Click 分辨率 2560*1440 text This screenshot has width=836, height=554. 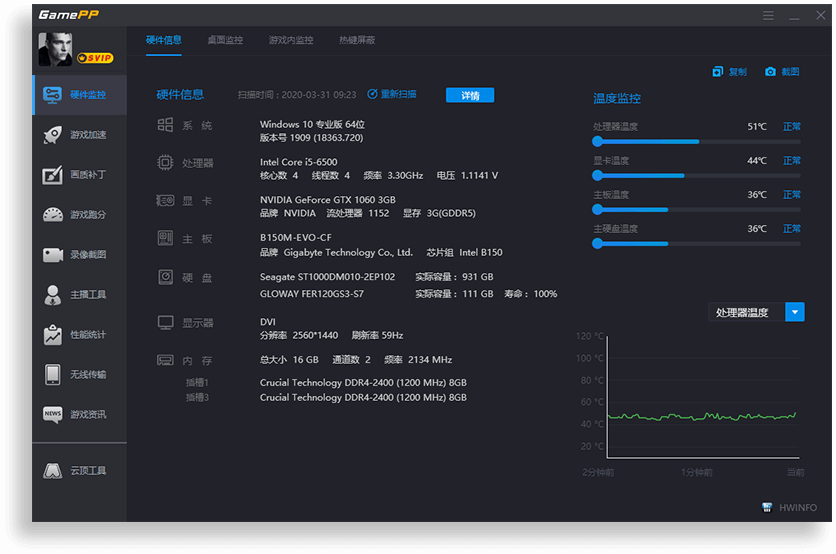(x=299, y=335)
